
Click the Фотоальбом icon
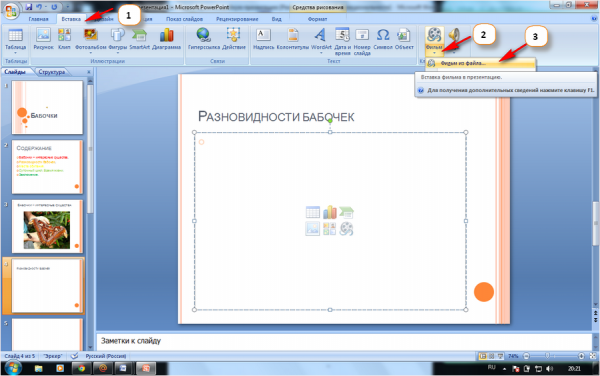tap(90, 35)
